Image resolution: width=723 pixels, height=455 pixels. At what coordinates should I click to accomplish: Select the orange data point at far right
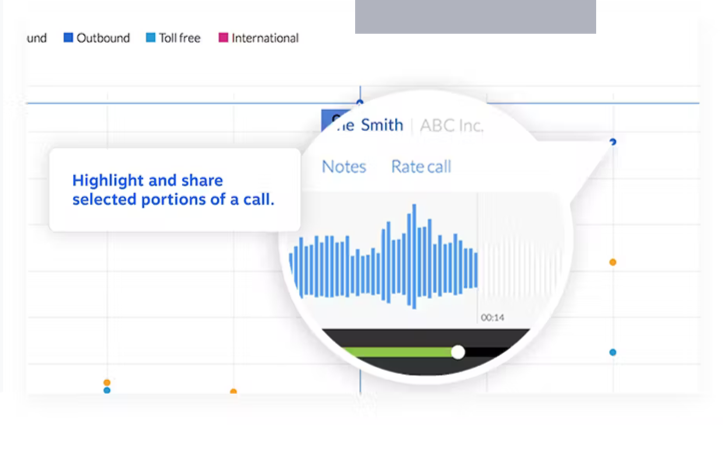(x=613, y=262)
